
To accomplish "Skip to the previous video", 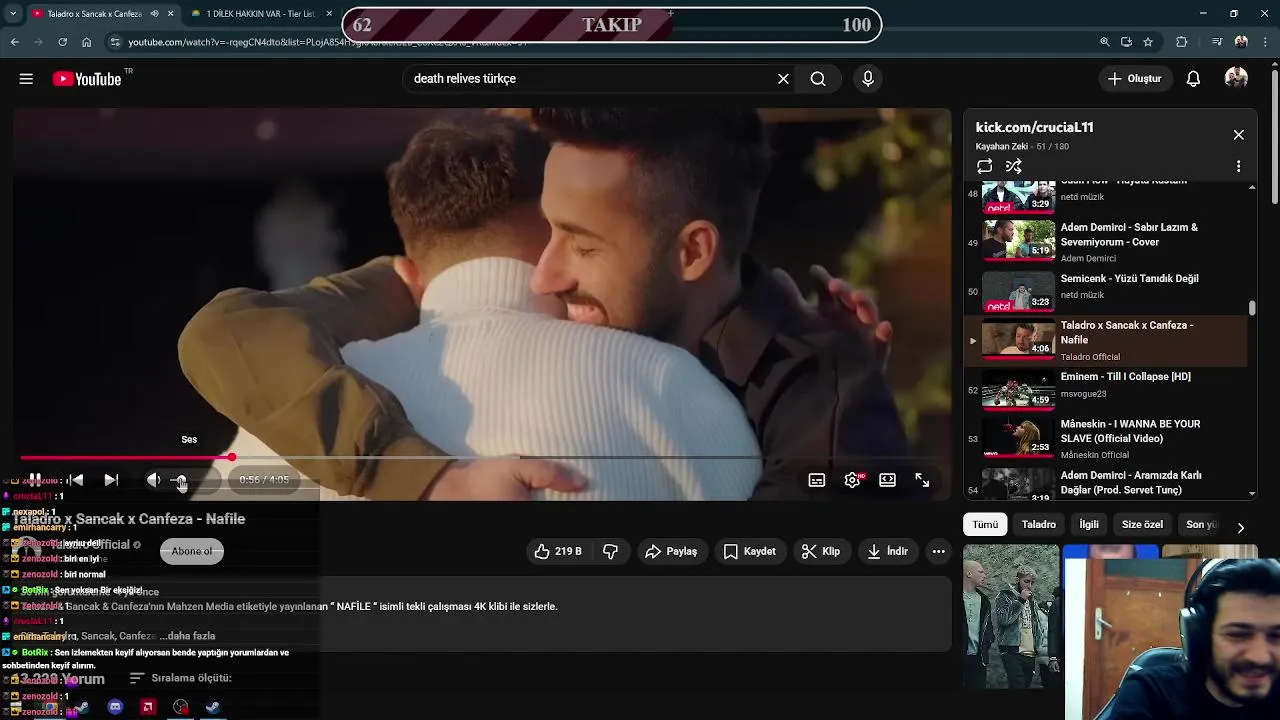I will click(75, 480).
